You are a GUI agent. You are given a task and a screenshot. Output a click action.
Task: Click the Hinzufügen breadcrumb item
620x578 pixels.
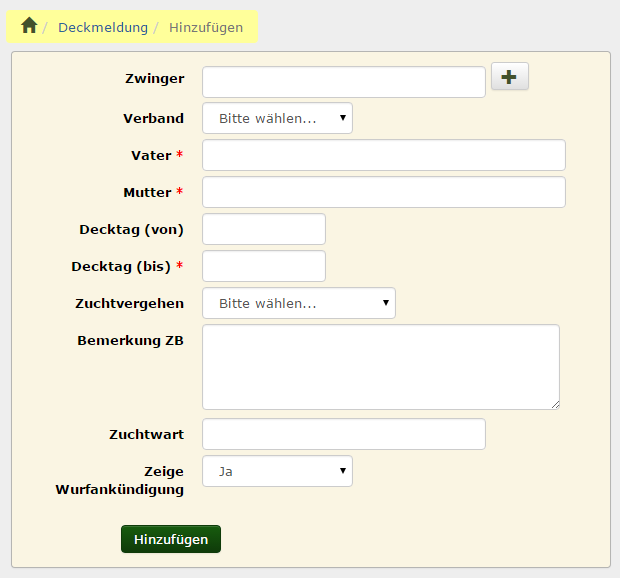point(206,28)
